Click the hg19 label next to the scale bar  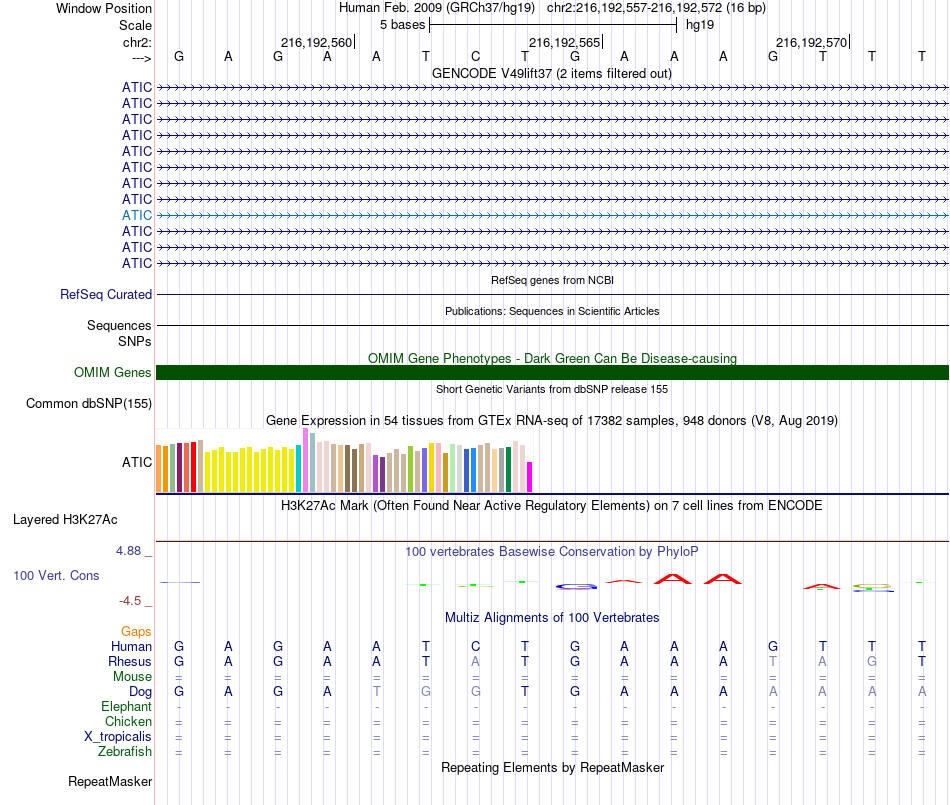700,25
